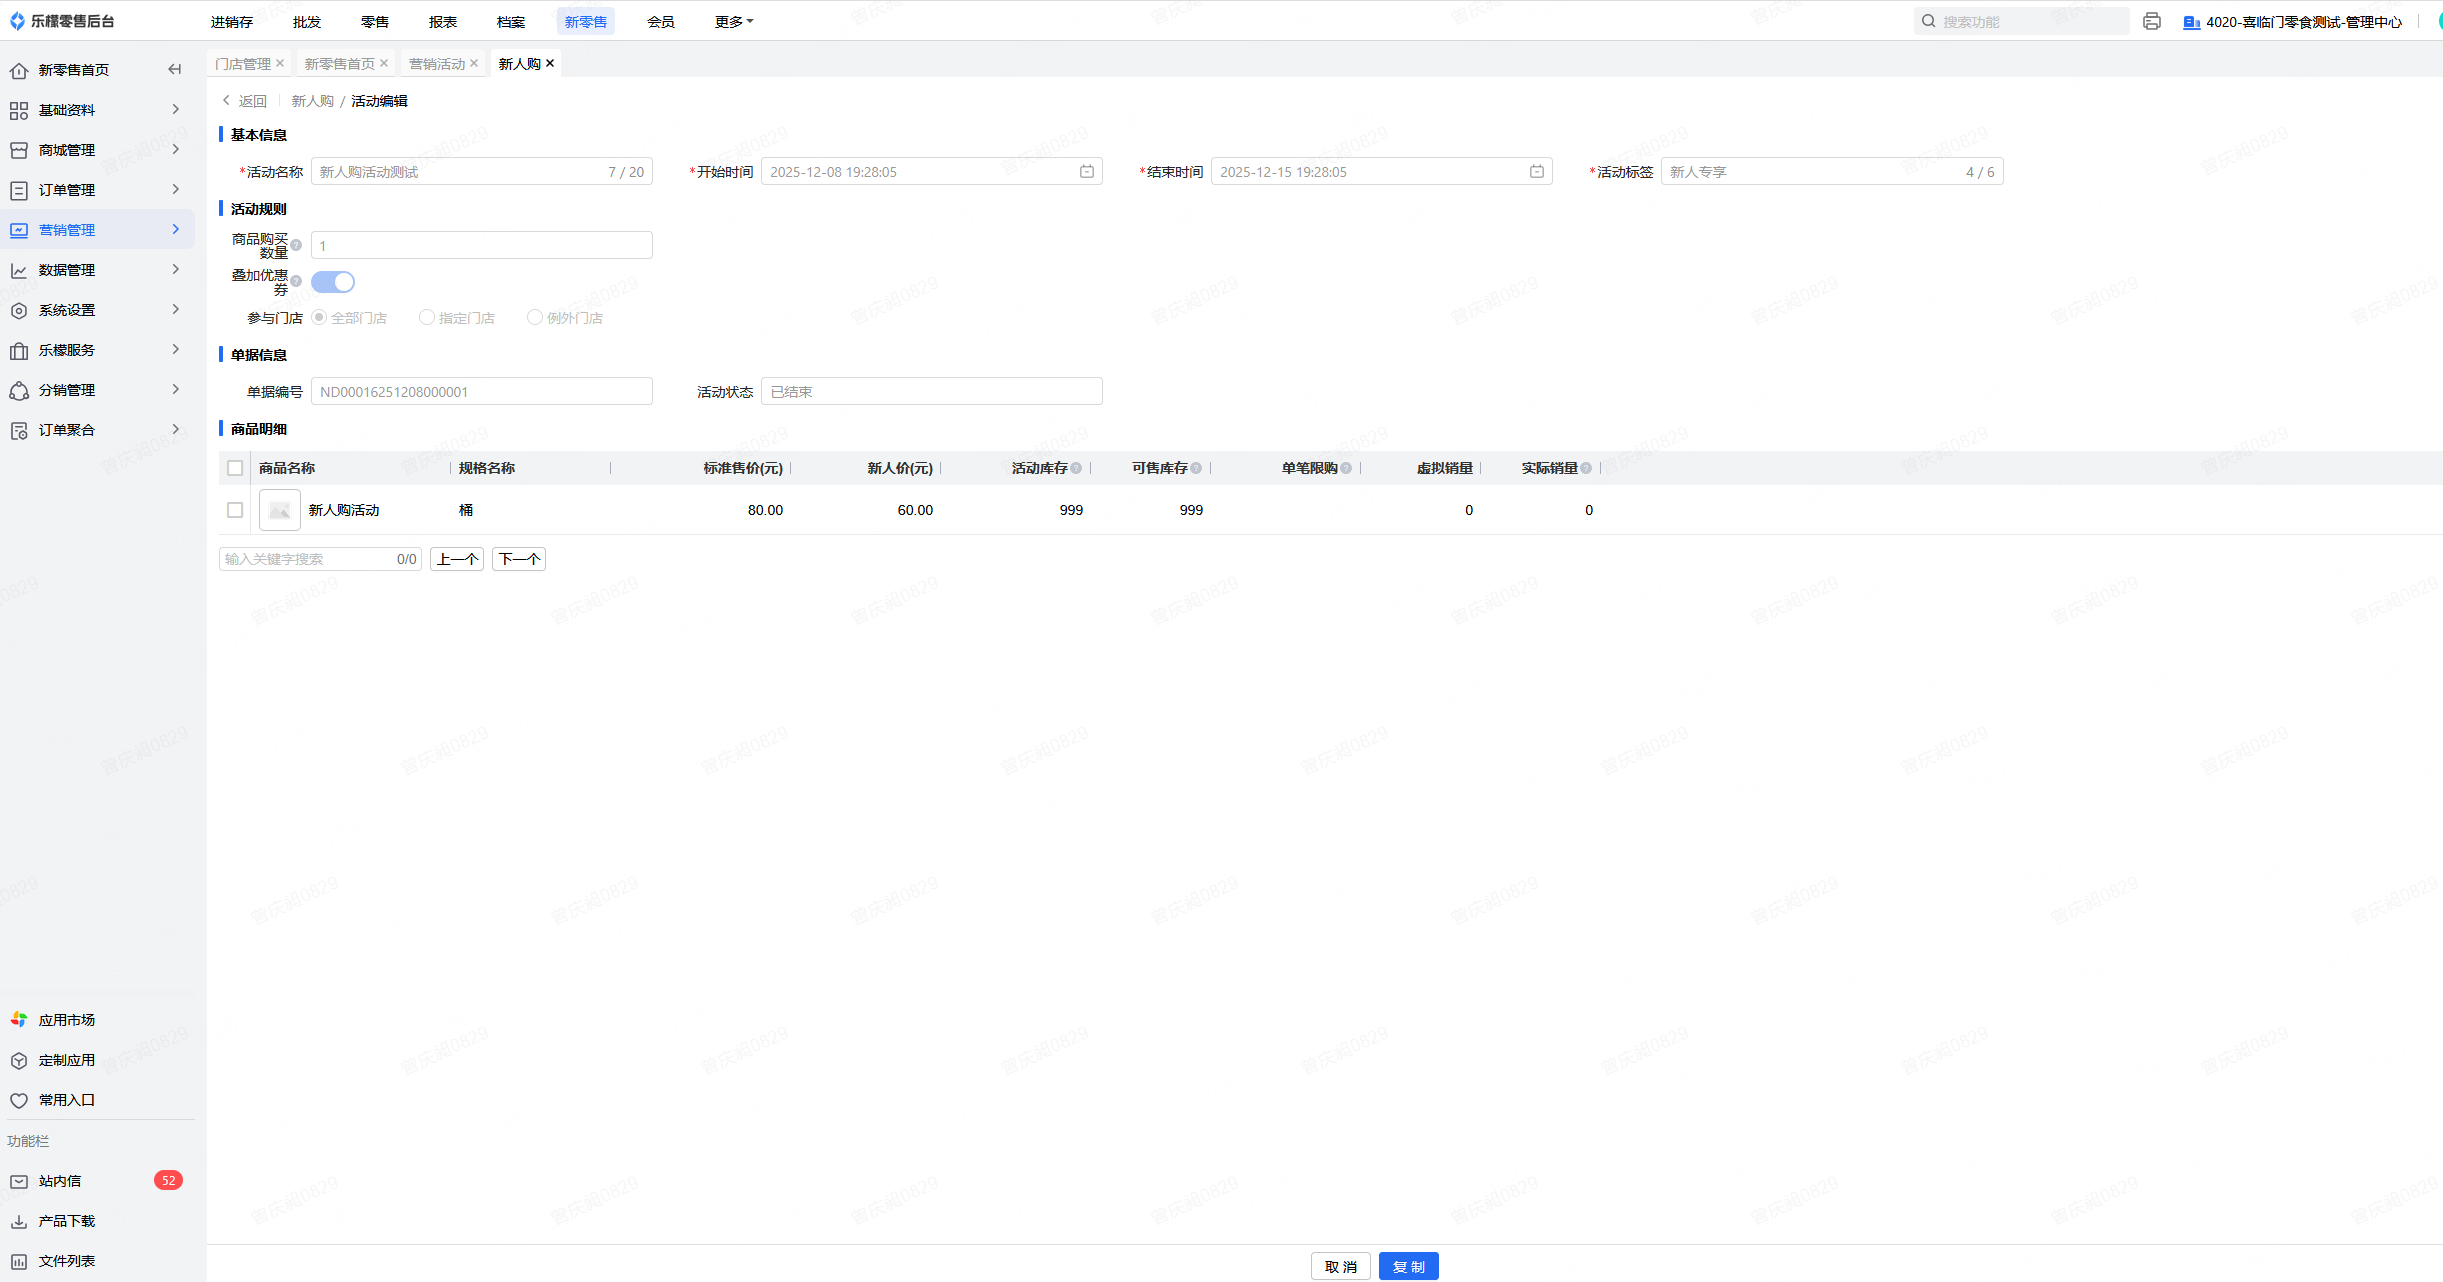This screenshot has width=2443, height=1282.
Task: Open 应用市场 from the sidebar
Action: [x=66, y=1020]
